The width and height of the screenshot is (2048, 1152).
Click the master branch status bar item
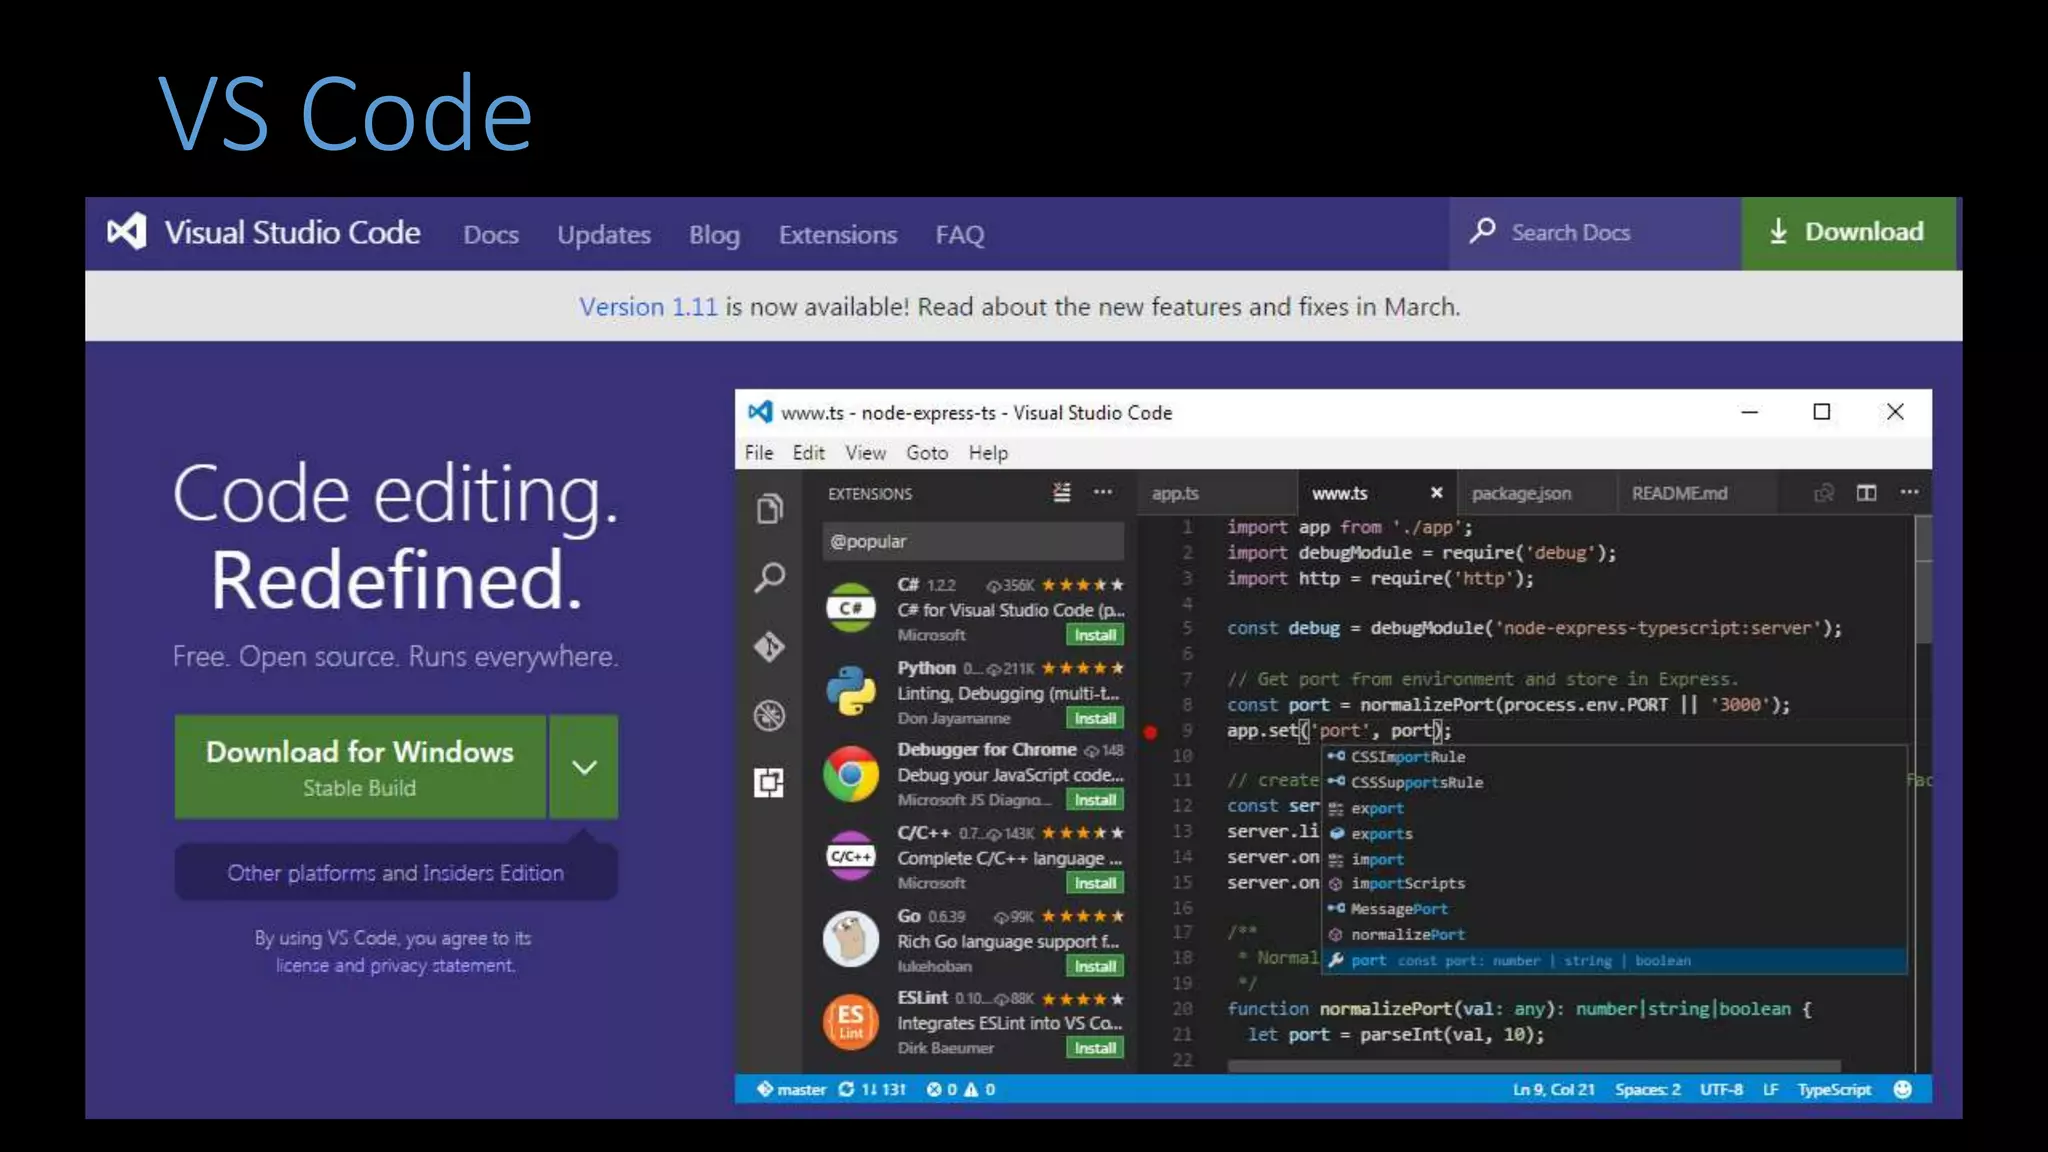click(791, 1089)
